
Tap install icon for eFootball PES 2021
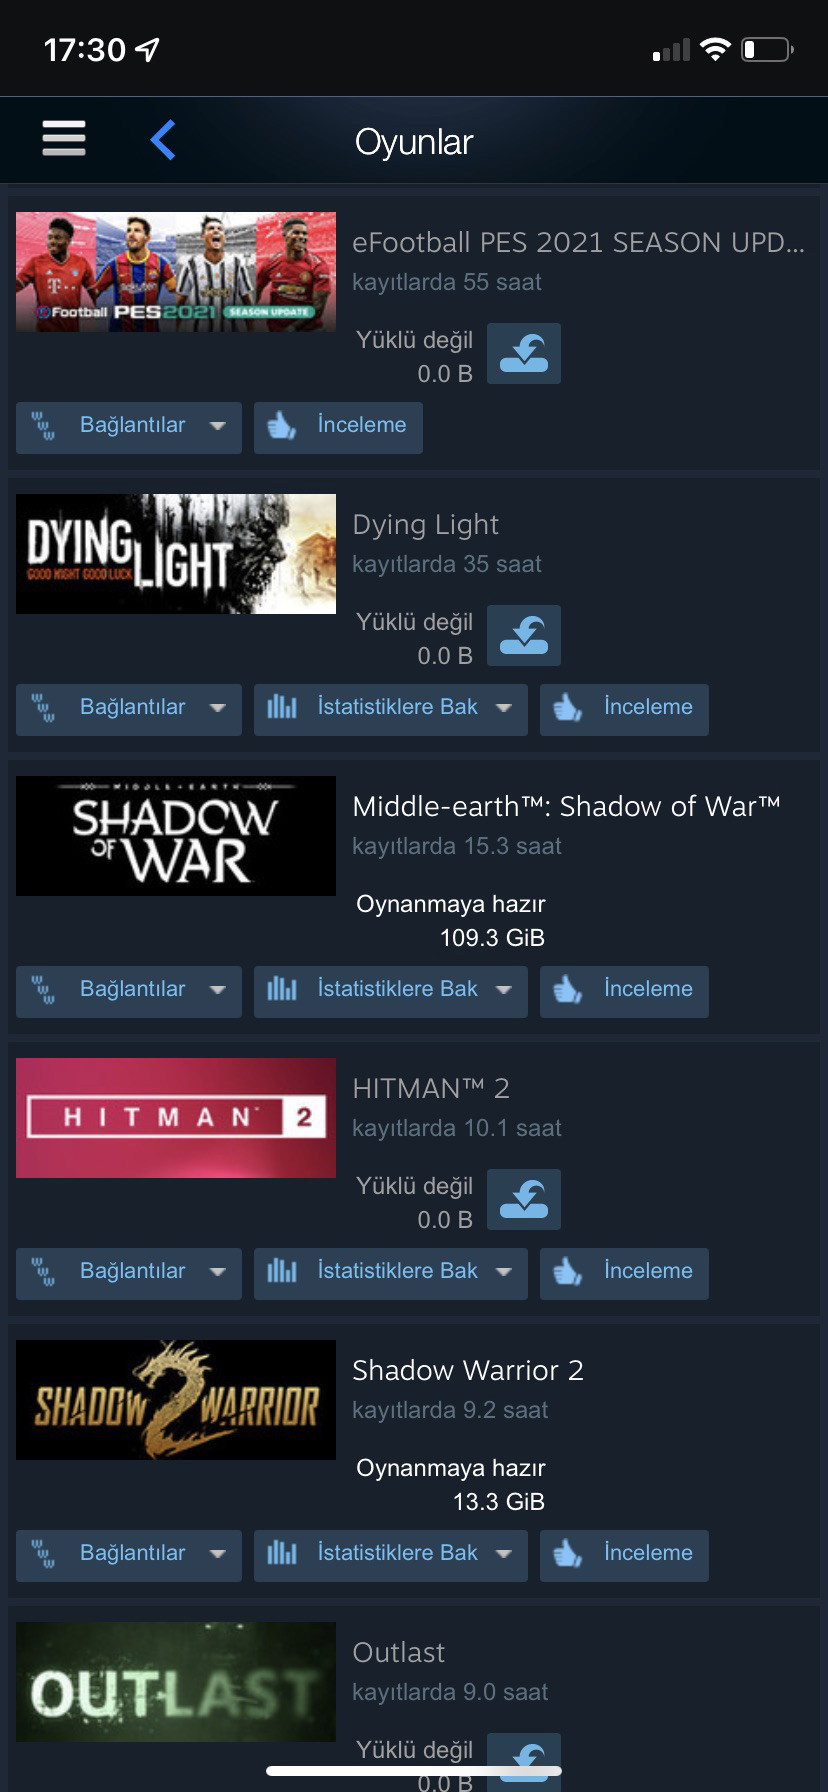pos(524,354)
